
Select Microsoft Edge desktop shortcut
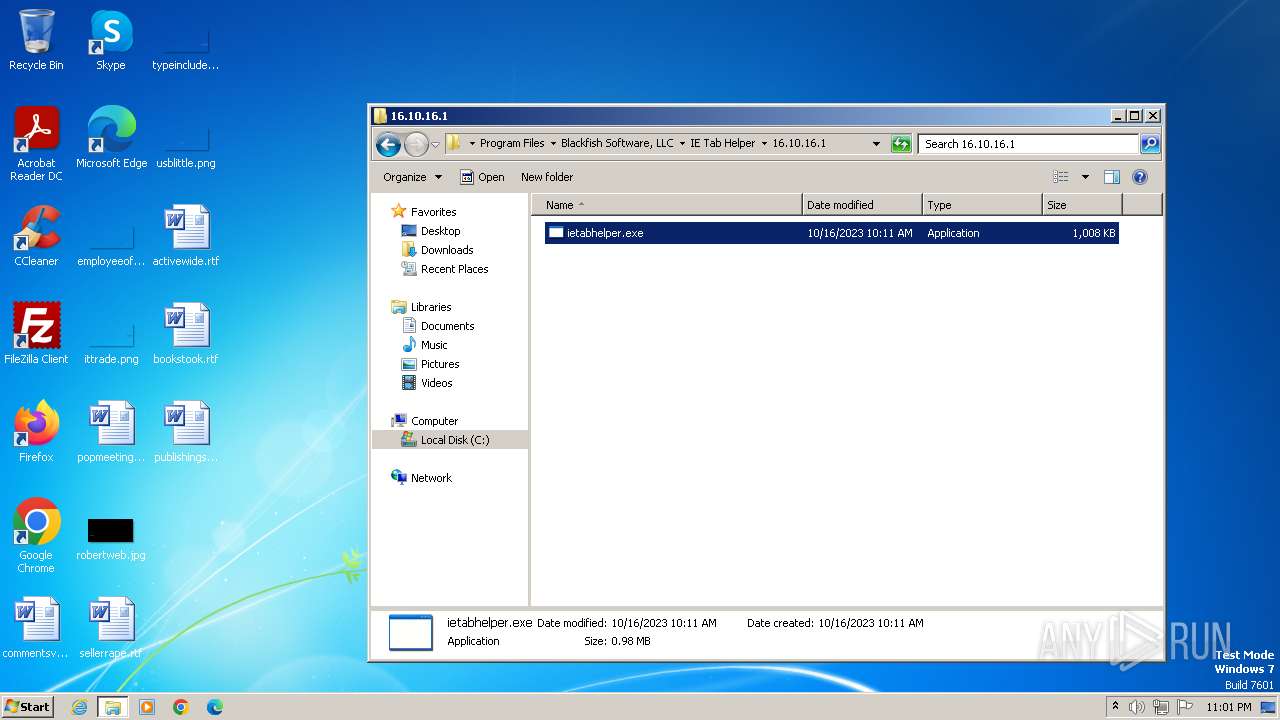point(111,138)
